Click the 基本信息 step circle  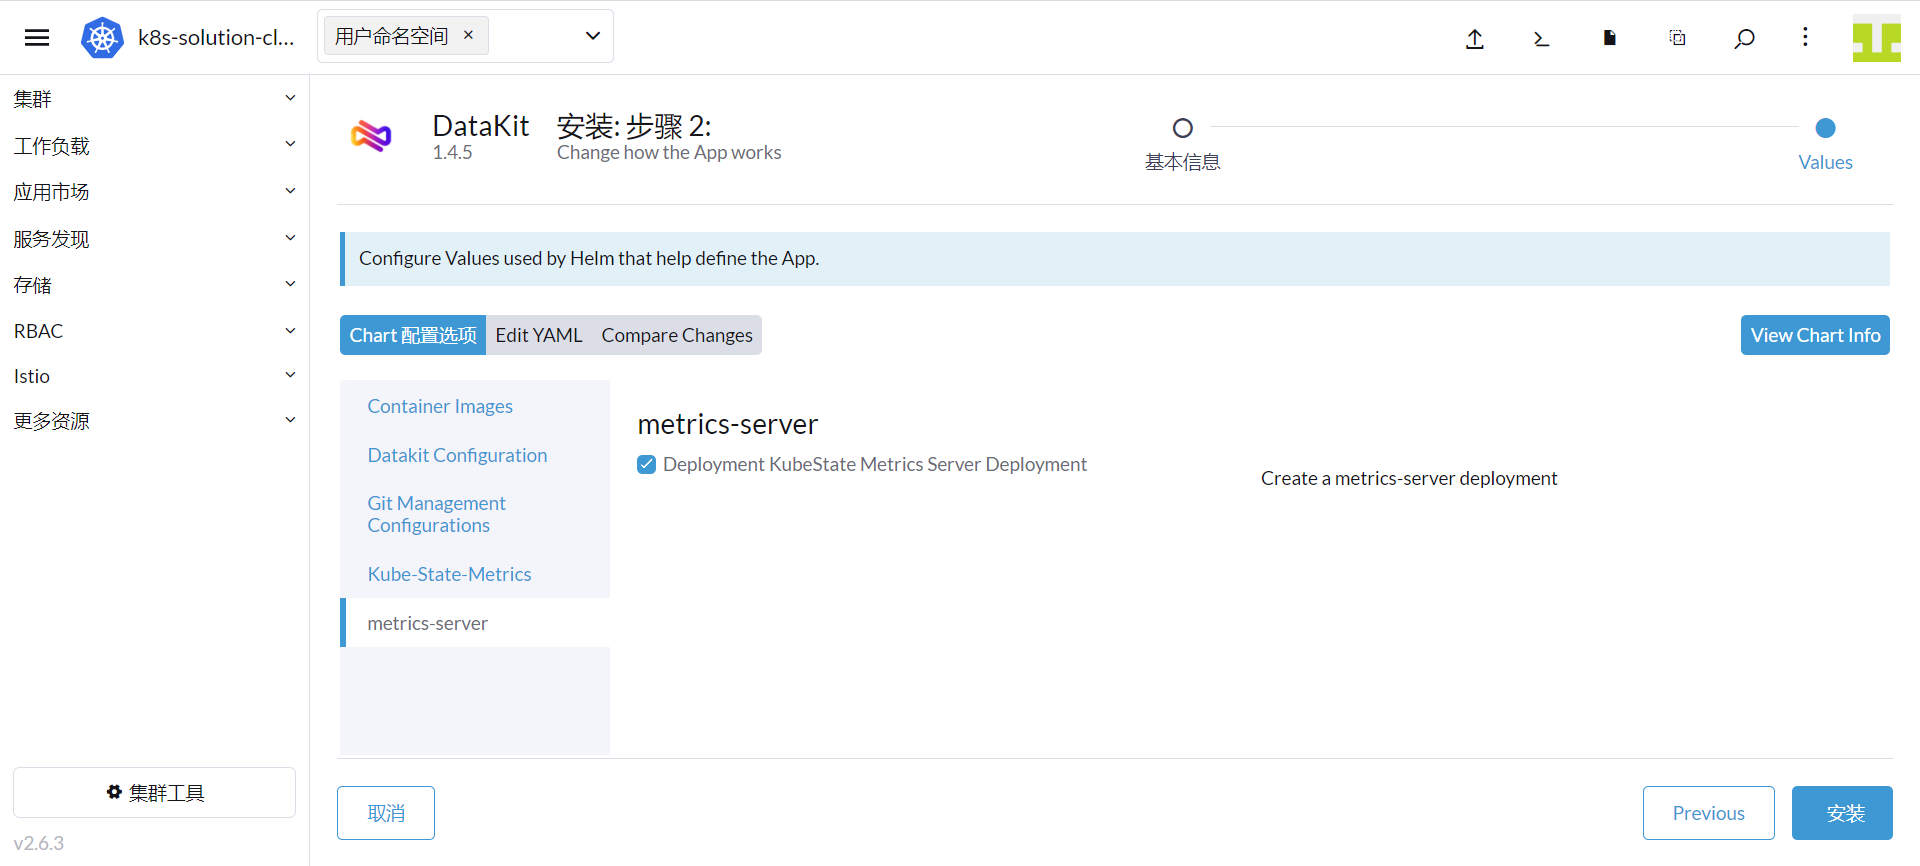(1183, 128)
